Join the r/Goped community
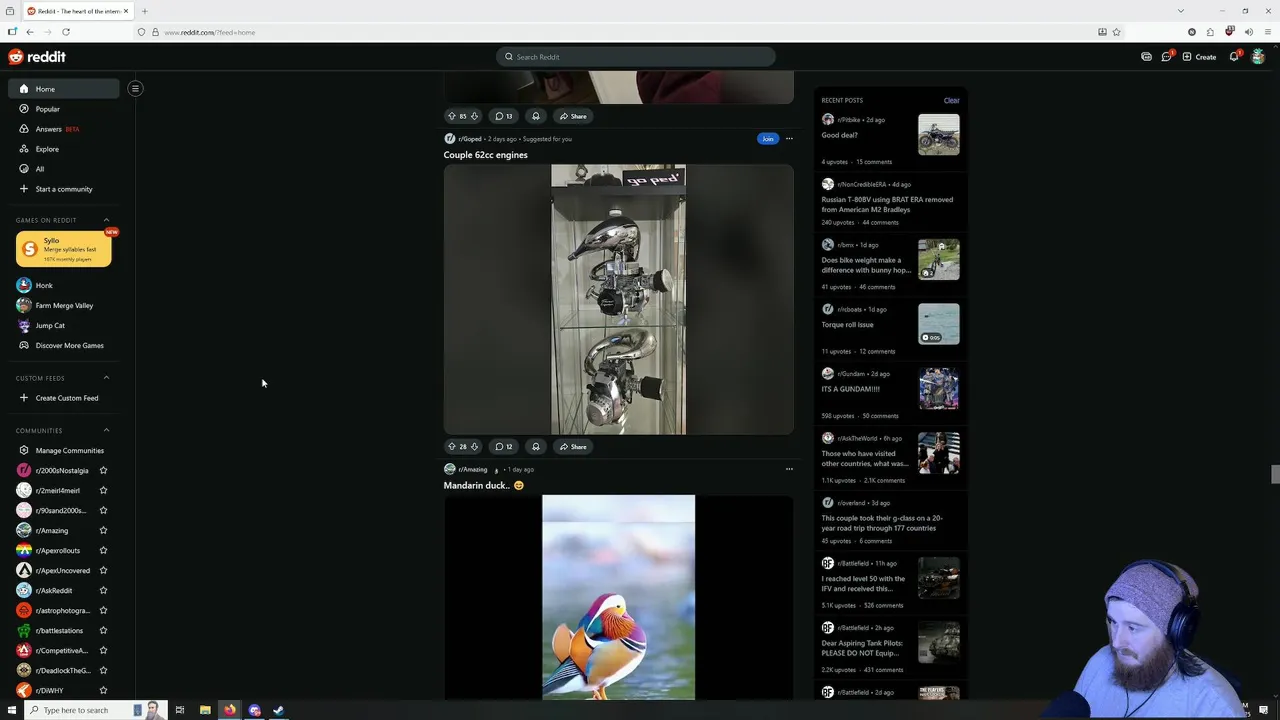 point(767,139)
